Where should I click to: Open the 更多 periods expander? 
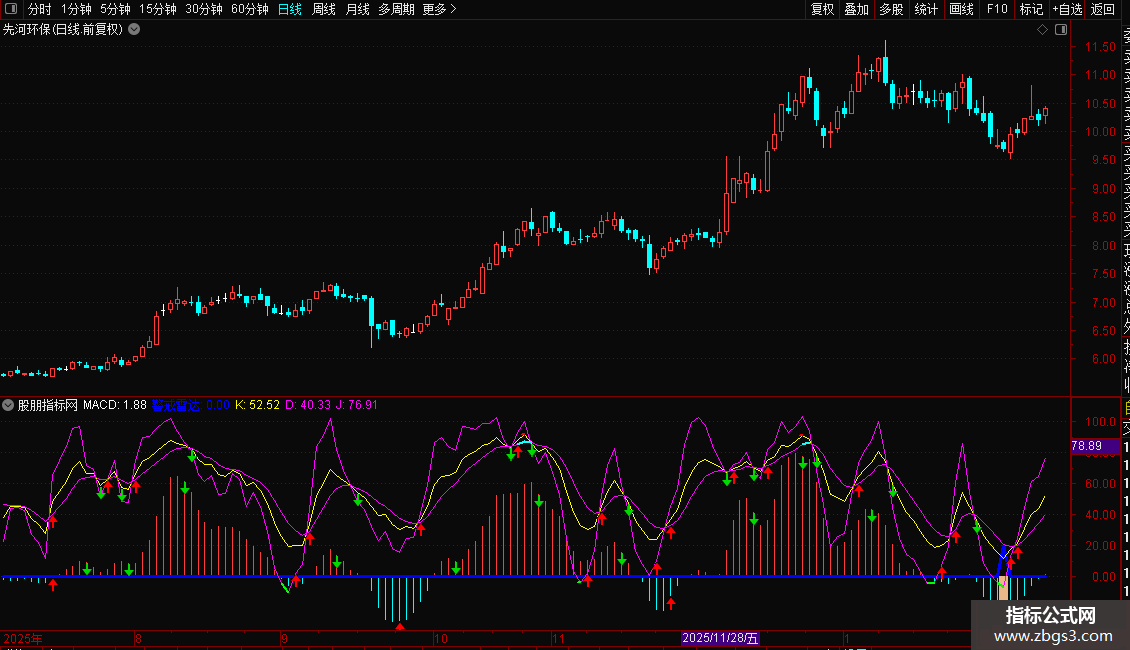[439, 9]
